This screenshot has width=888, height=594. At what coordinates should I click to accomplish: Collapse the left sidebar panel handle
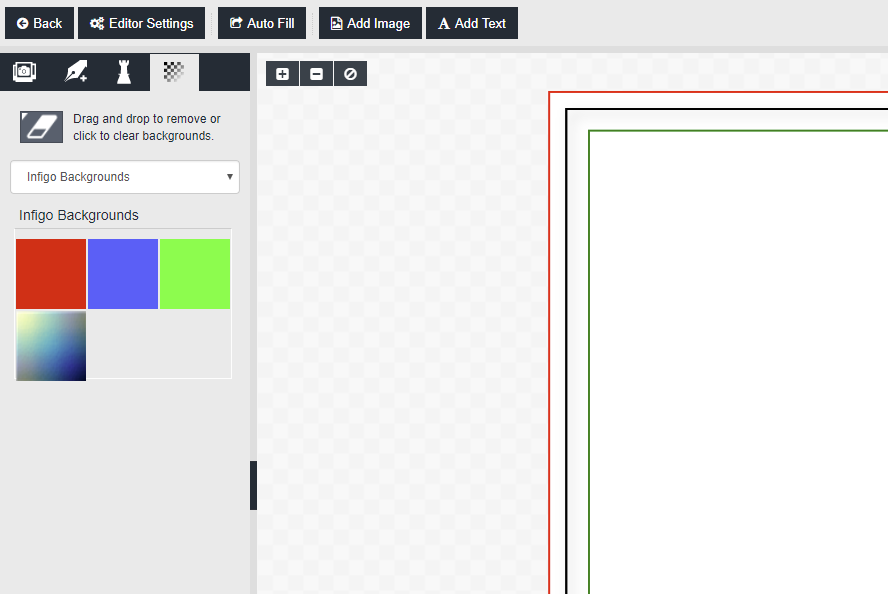(253, 486)
